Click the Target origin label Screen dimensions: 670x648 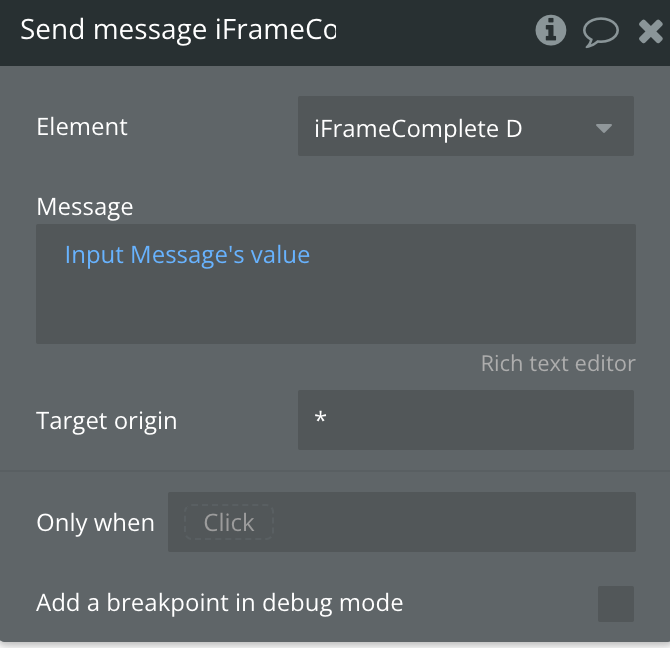pos(106,421)
